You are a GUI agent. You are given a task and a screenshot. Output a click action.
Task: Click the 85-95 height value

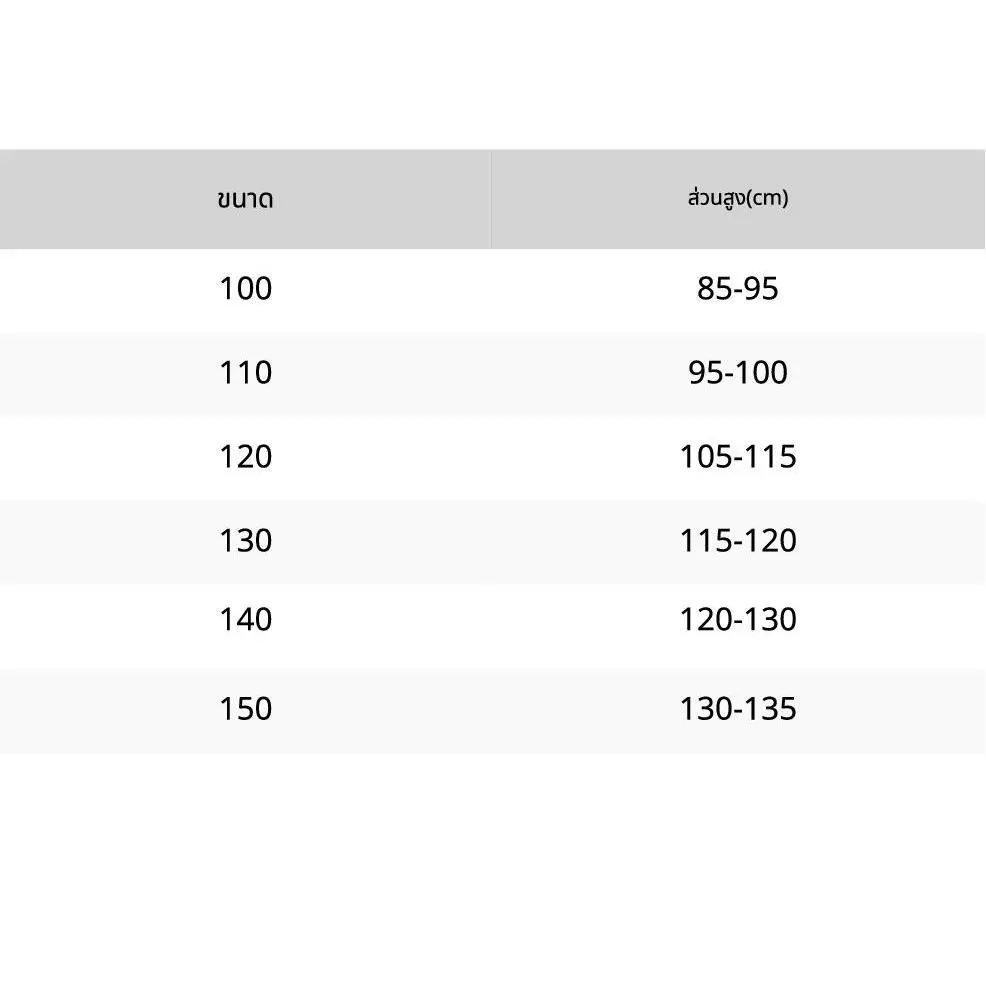tap(738, 289)
